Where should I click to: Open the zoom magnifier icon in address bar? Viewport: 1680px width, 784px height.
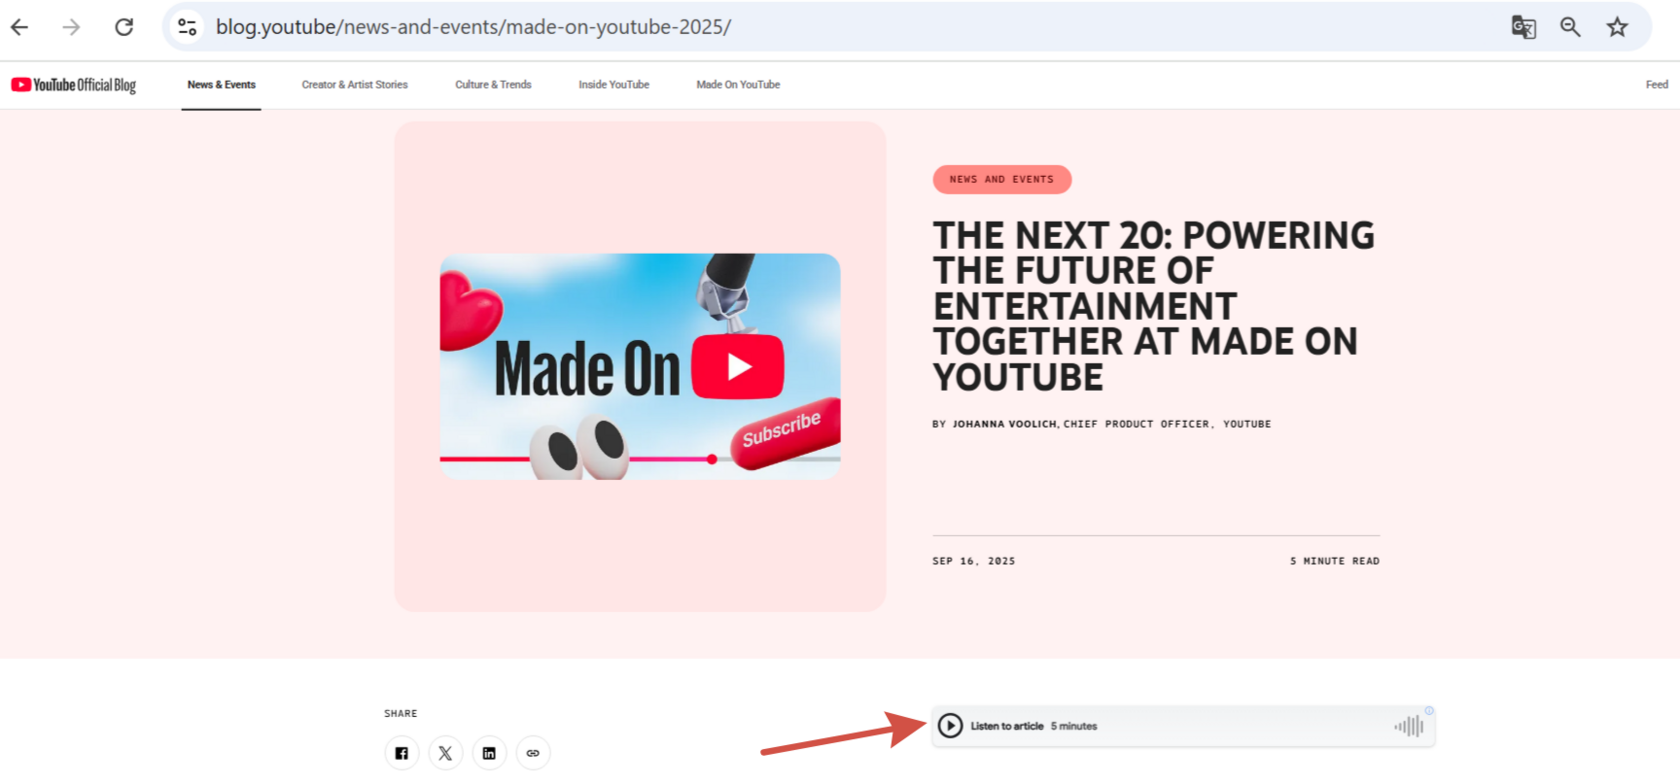tap(1570, 27)
